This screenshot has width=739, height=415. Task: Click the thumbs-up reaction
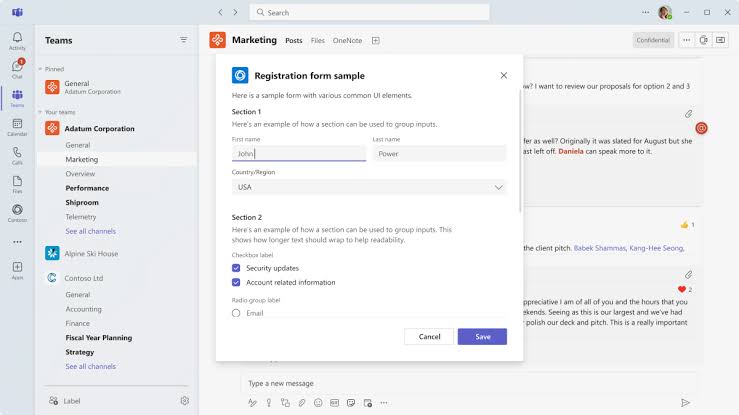click(x=687, y=225)
